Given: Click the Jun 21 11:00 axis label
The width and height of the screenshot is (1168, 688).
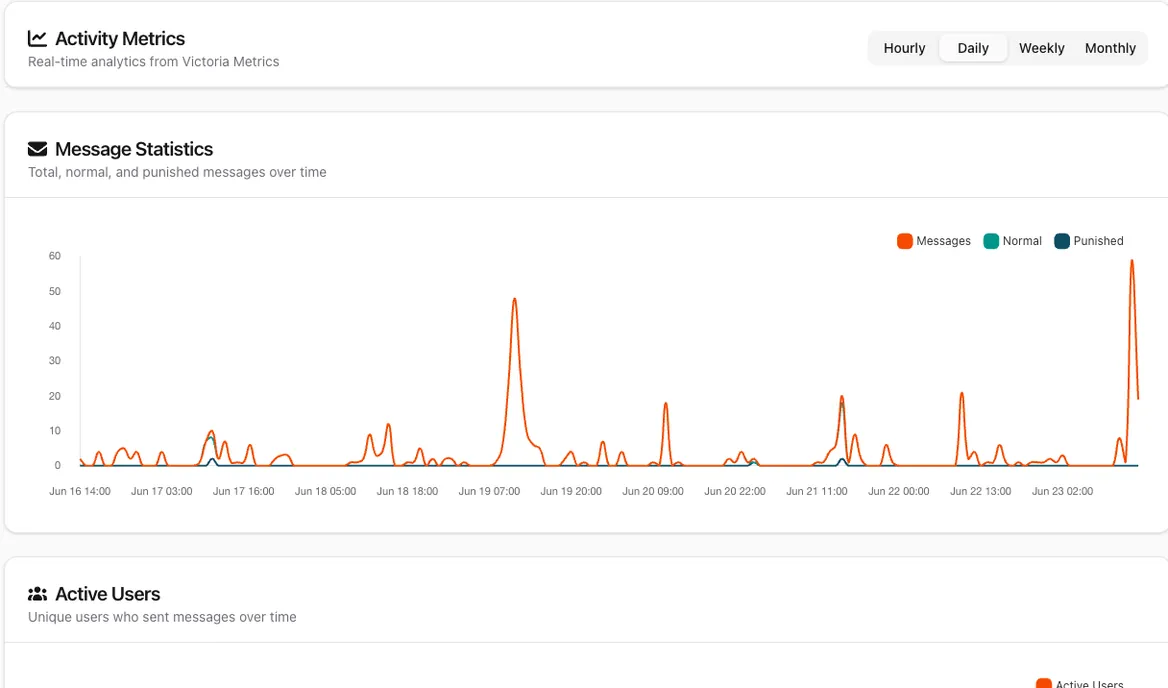Looking at the screenshot, I should coord(817,491).
